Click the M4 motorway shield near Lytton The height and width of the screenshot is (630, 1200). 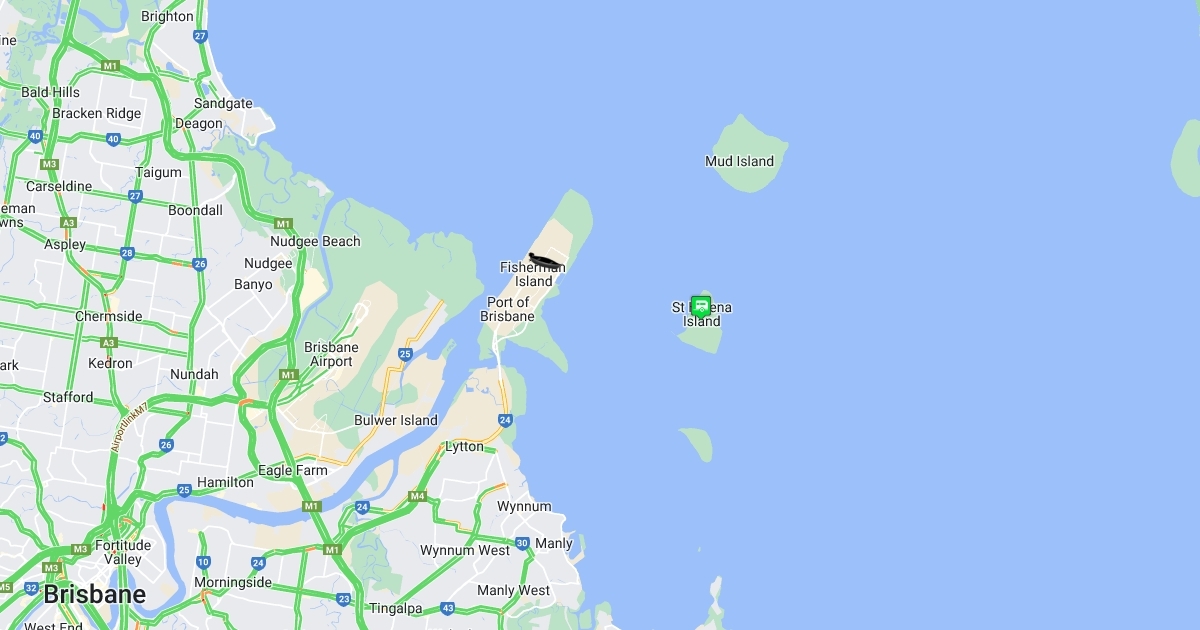click(418, 497)
